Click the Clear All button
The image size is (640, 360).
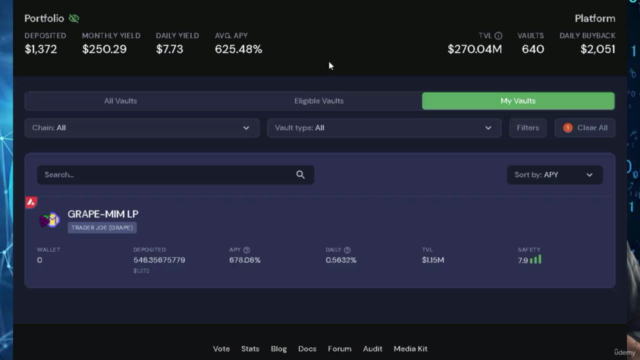coord(584,128)
